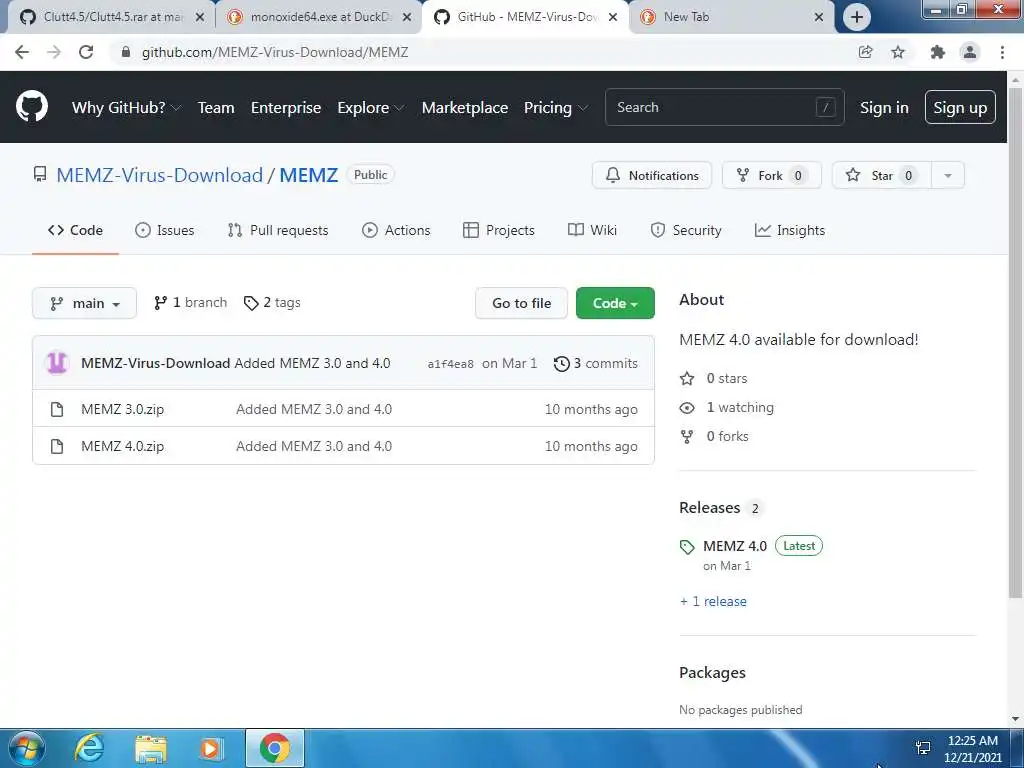The image size is (1024, 768).
Task: Click the MEMZ-Virus-Download owner link in header
Action: click(x=159, y=175)
